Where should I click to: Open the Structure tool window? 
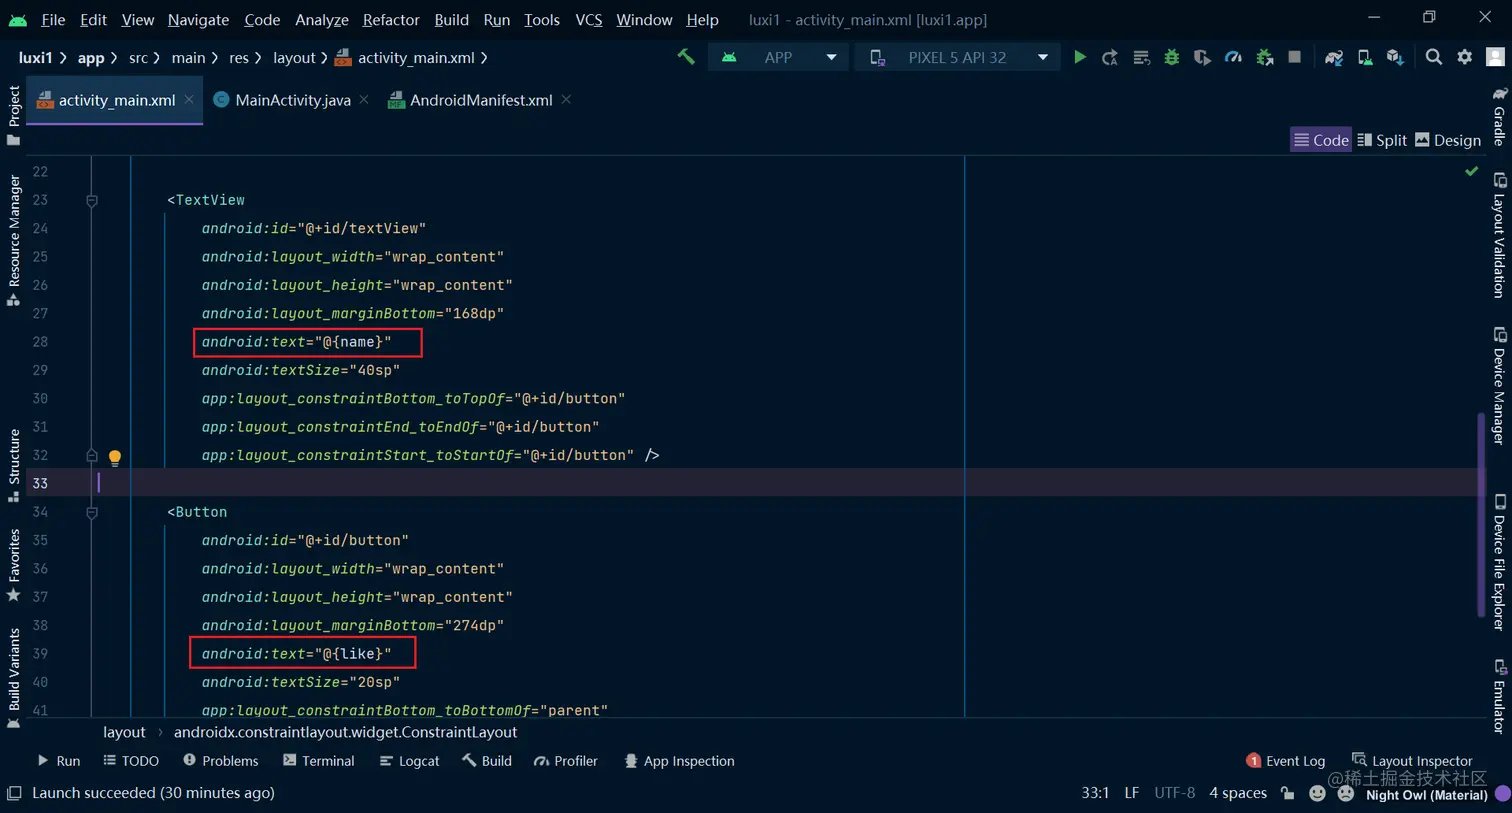coord(13,465)
